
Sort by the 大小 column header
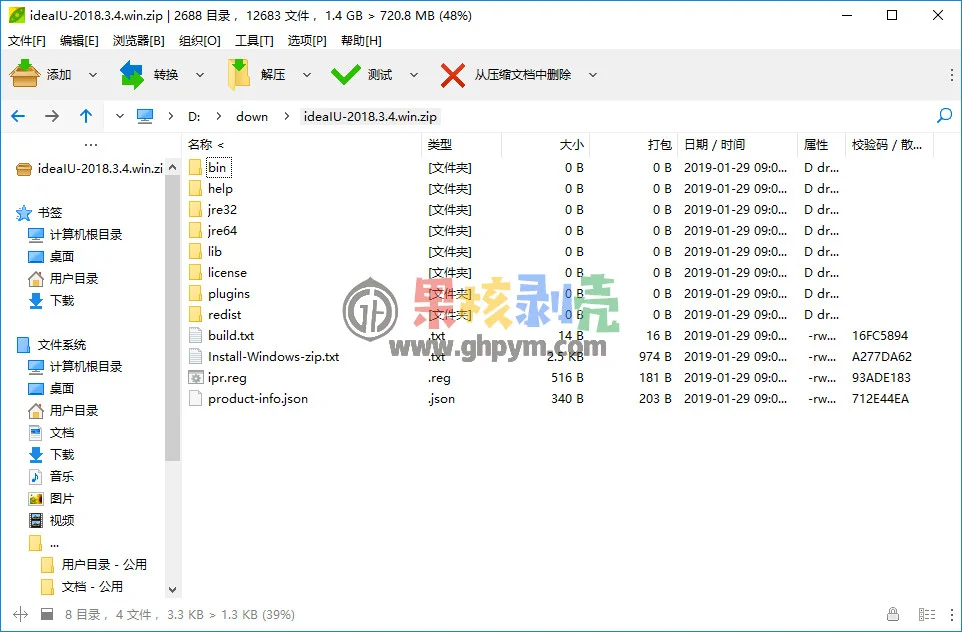(545, 145)
